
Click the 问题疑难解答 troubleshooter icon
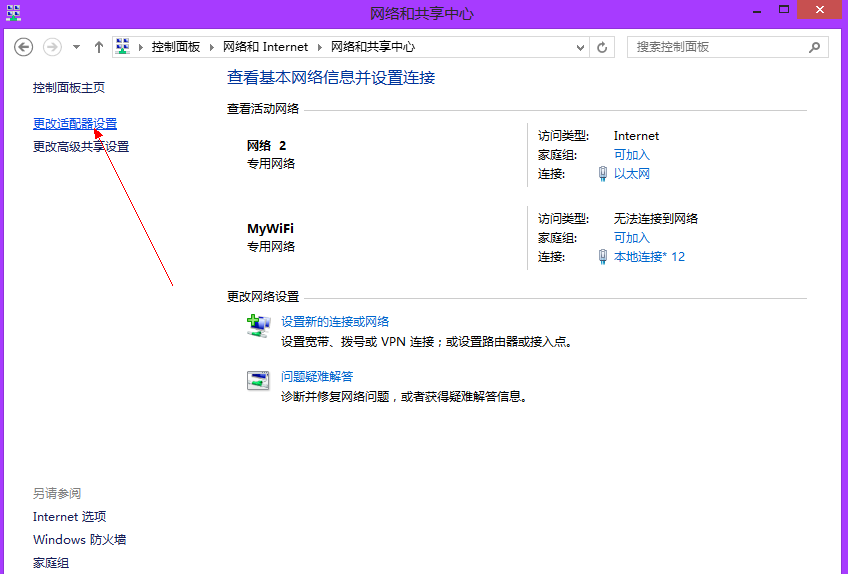point(259,380)
